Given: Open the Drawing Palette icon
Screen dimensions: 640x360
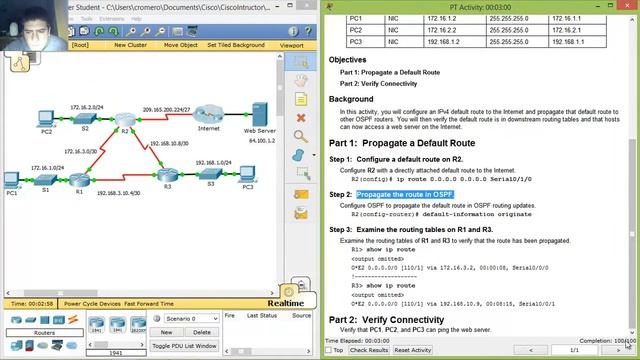Looking at the screenshot, I should coord(178,31).
